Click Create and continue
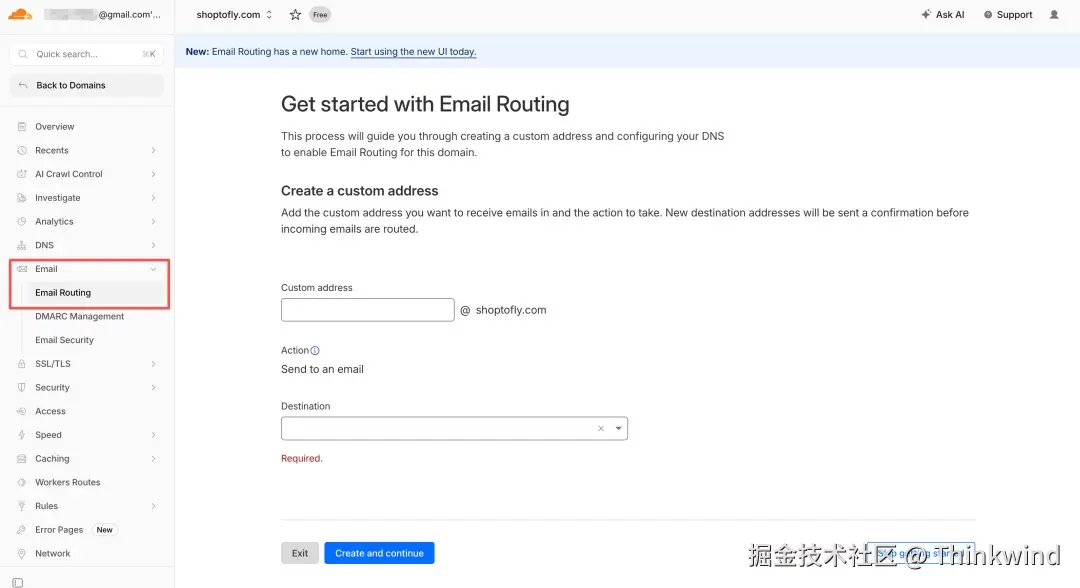Viewport: 1080px width, 588px height. [x=380, y=553]
